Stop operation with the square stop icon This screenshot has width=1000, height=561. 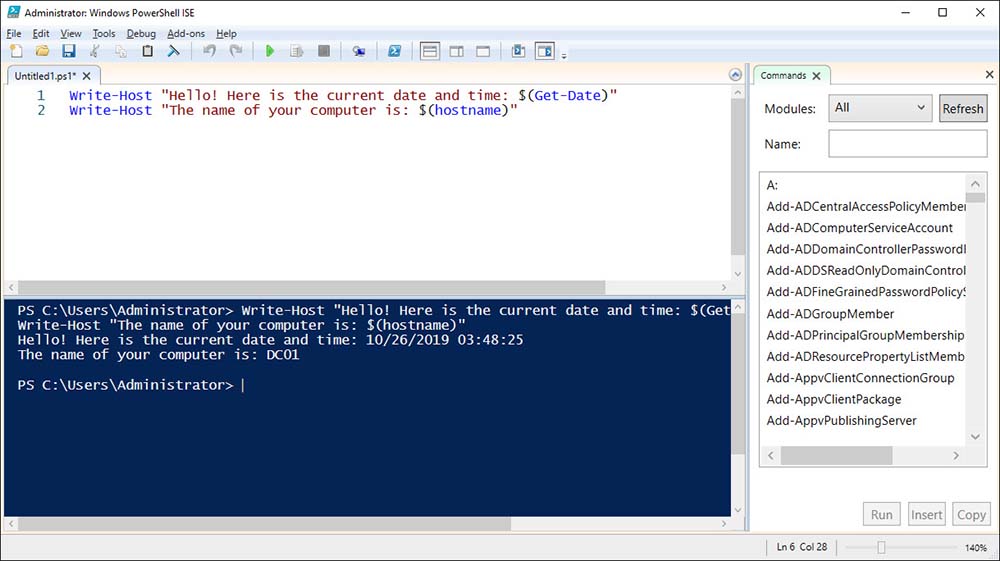[323, 51]
